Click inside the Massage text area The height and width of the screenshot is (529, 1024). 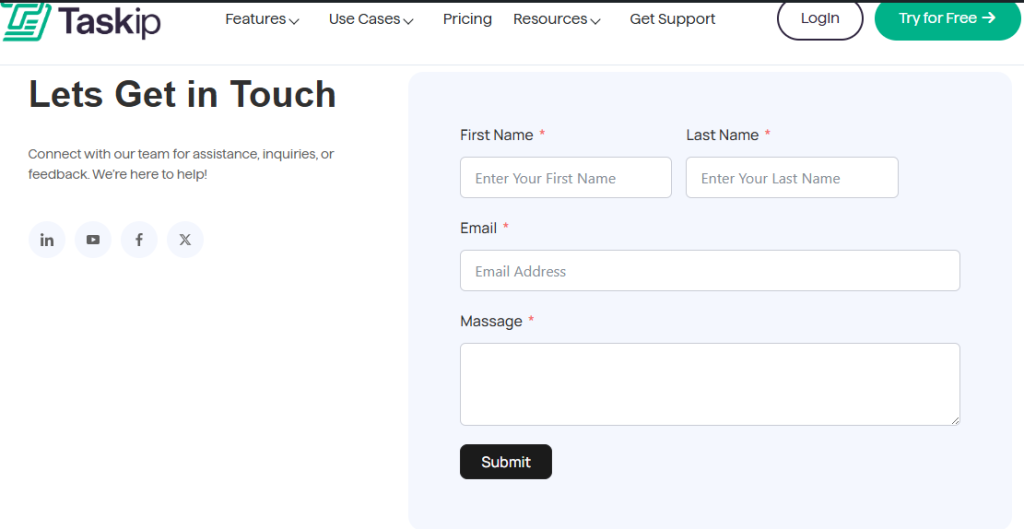click(709, 384)
